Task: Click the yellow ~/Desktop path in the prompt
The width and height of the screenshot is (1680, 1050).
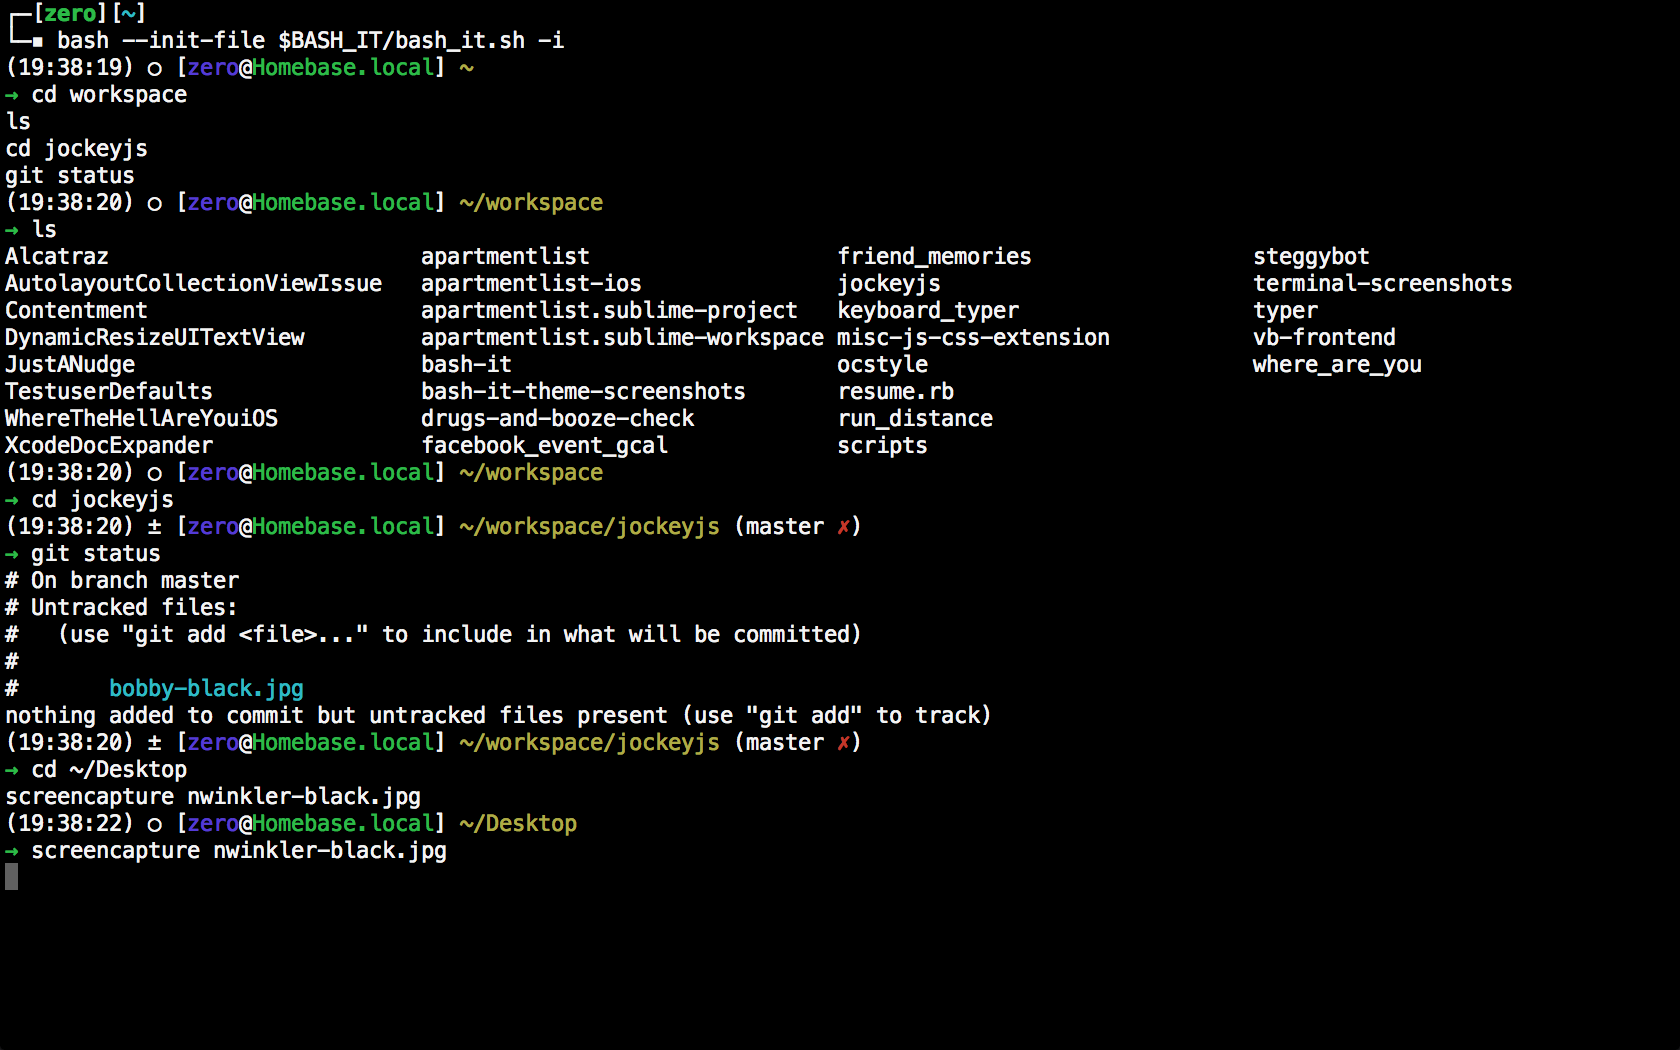Action: coord(518,824)
